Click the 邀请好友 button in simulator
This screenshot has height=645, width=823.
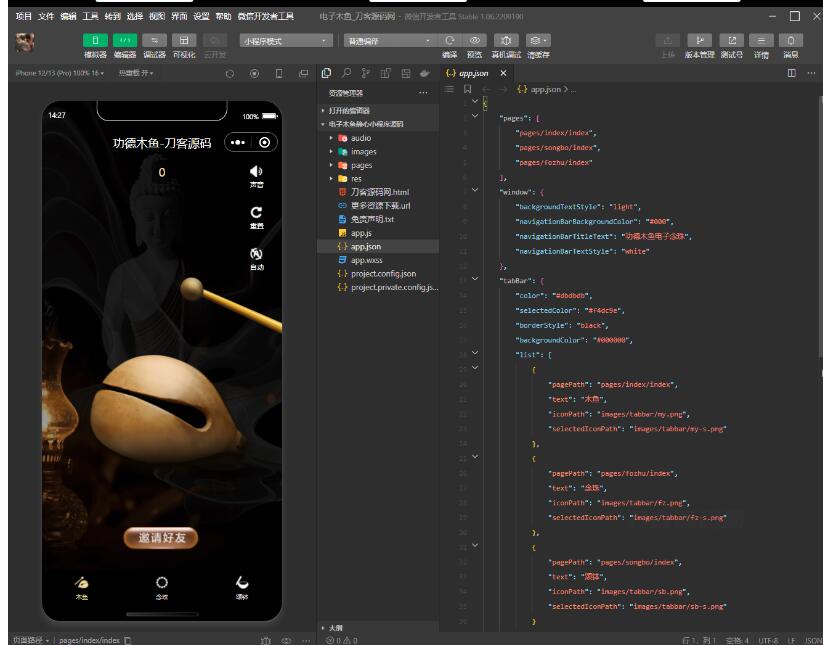click(161, 538)
